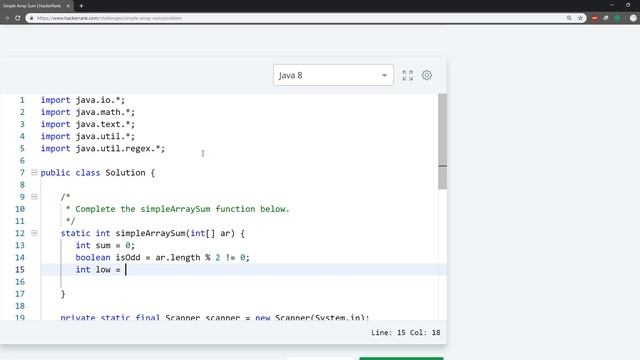The width and height of the screenshot is (640, 360).
Task: Click the Scanner declaration line 19
Action: tap(215, 318)
